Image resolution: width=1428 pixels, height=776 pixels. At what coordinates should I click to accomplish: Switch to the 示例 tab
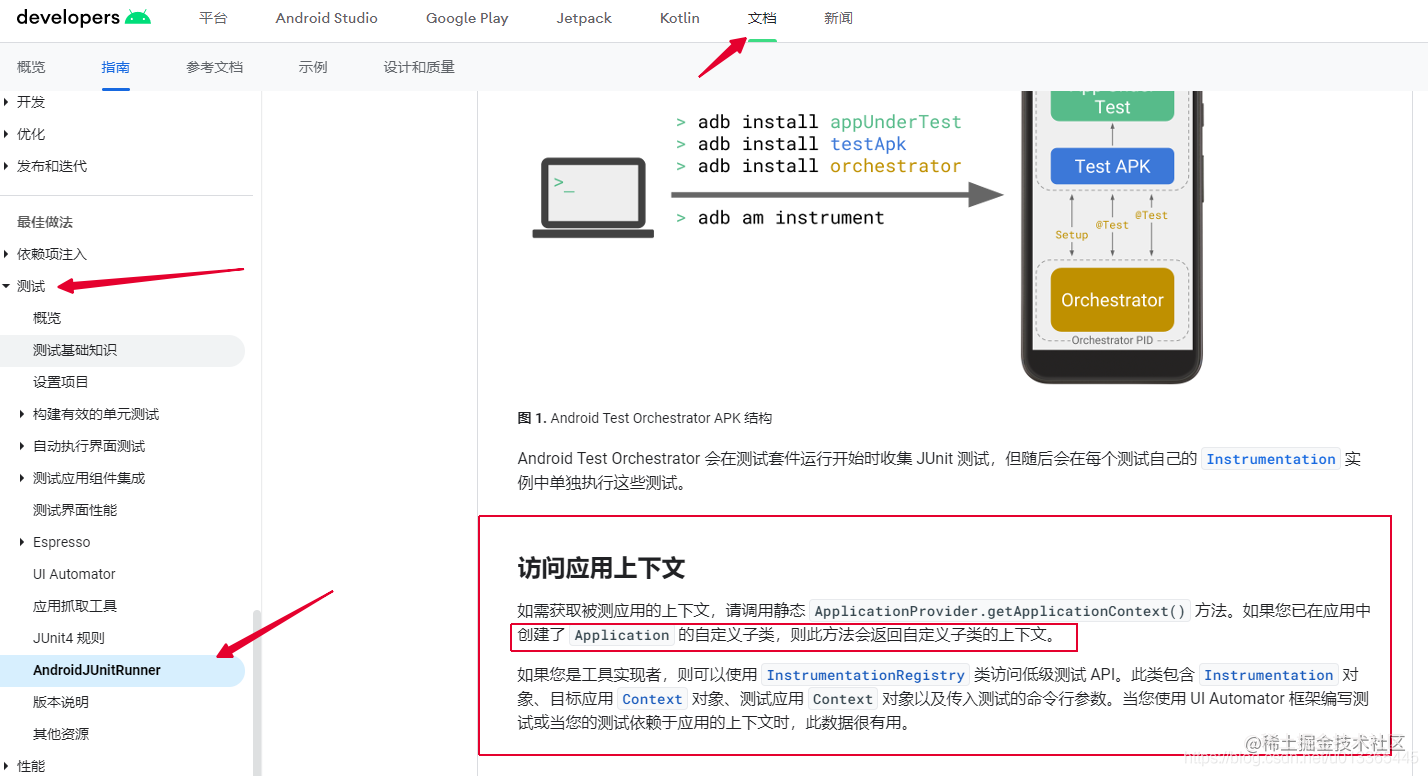coord(313,67)
